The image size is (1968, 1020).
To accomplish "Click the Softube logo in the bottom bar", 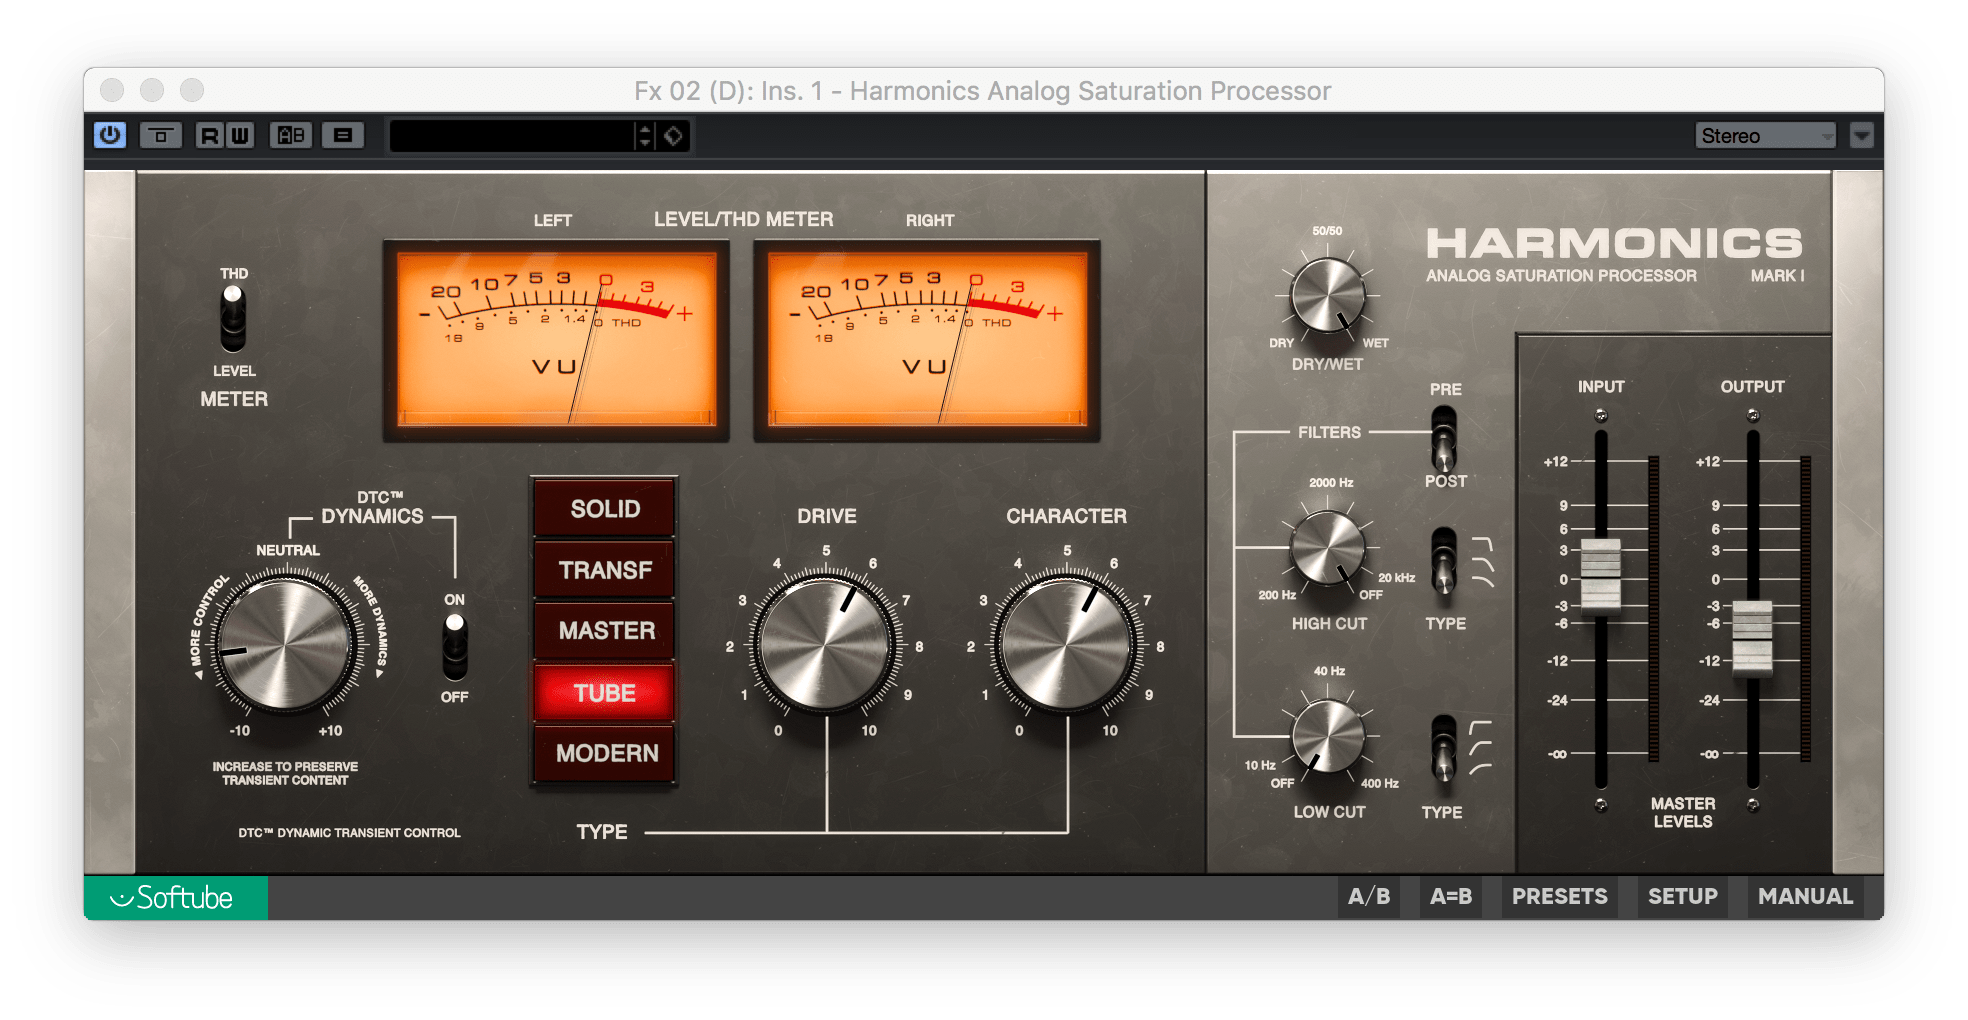I will (x=175, y=897).
